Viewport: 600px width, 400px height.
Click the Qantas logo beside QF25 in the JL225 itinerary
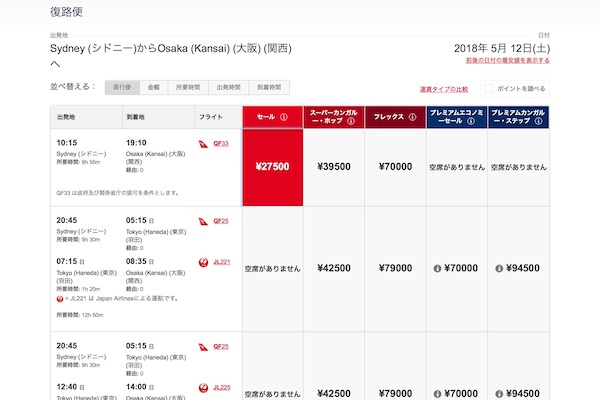[203, 347]
